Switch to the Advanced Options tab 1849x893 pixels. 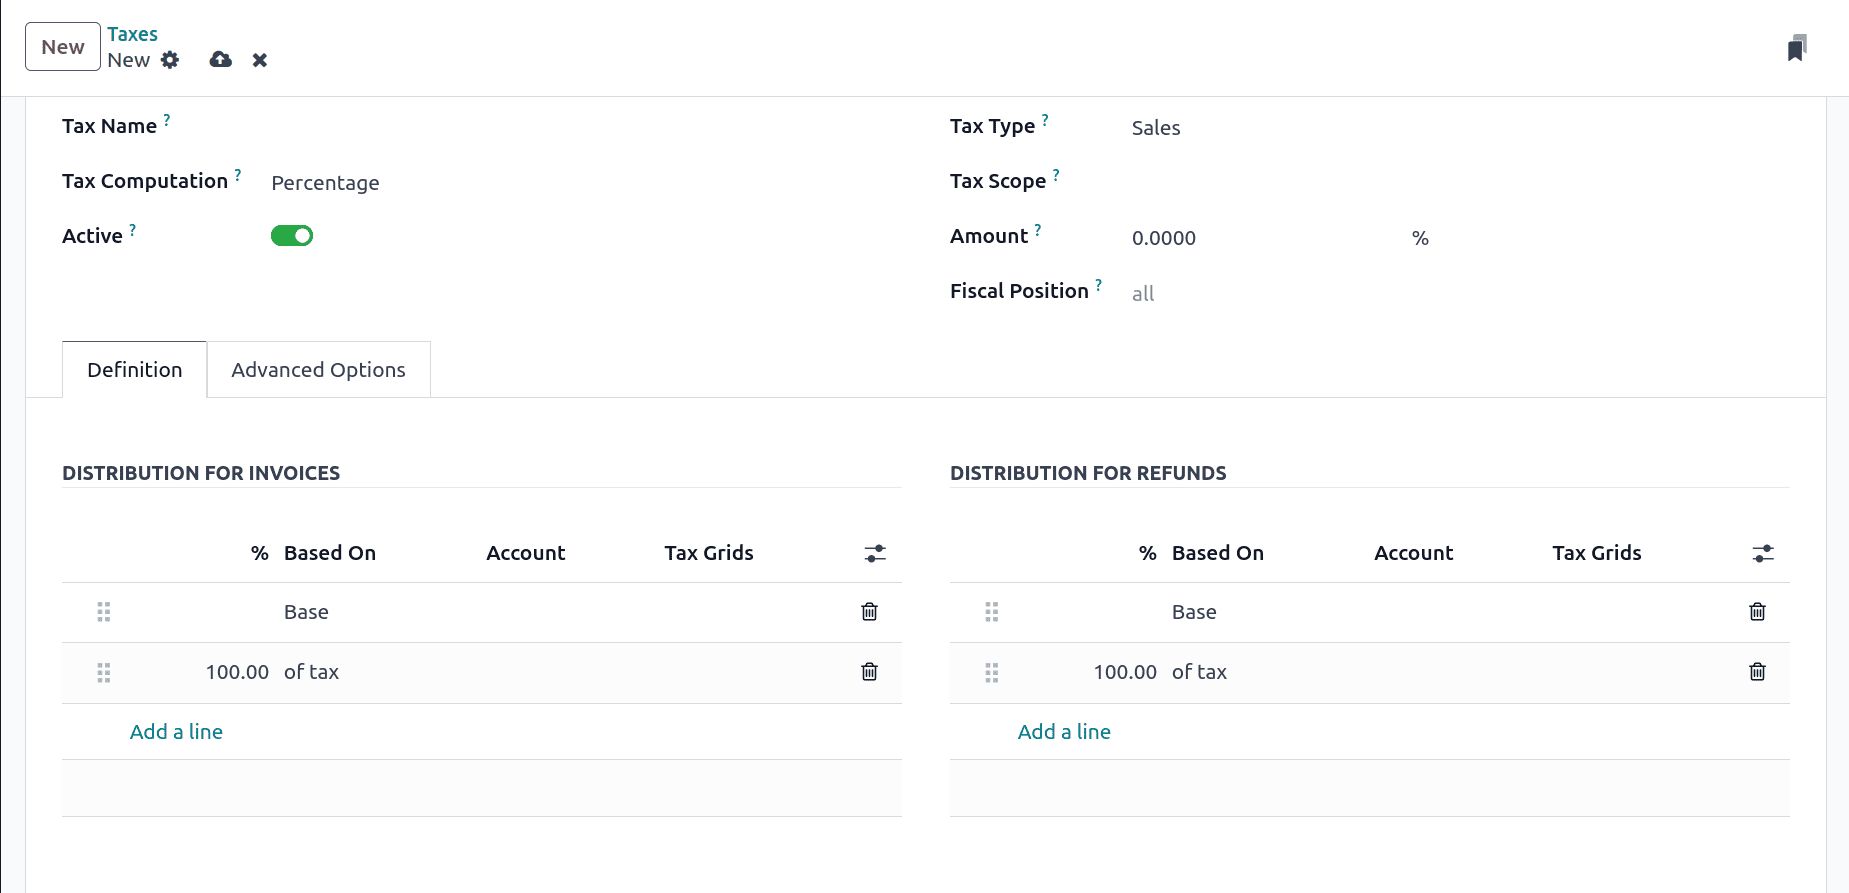tap(319, 370)
